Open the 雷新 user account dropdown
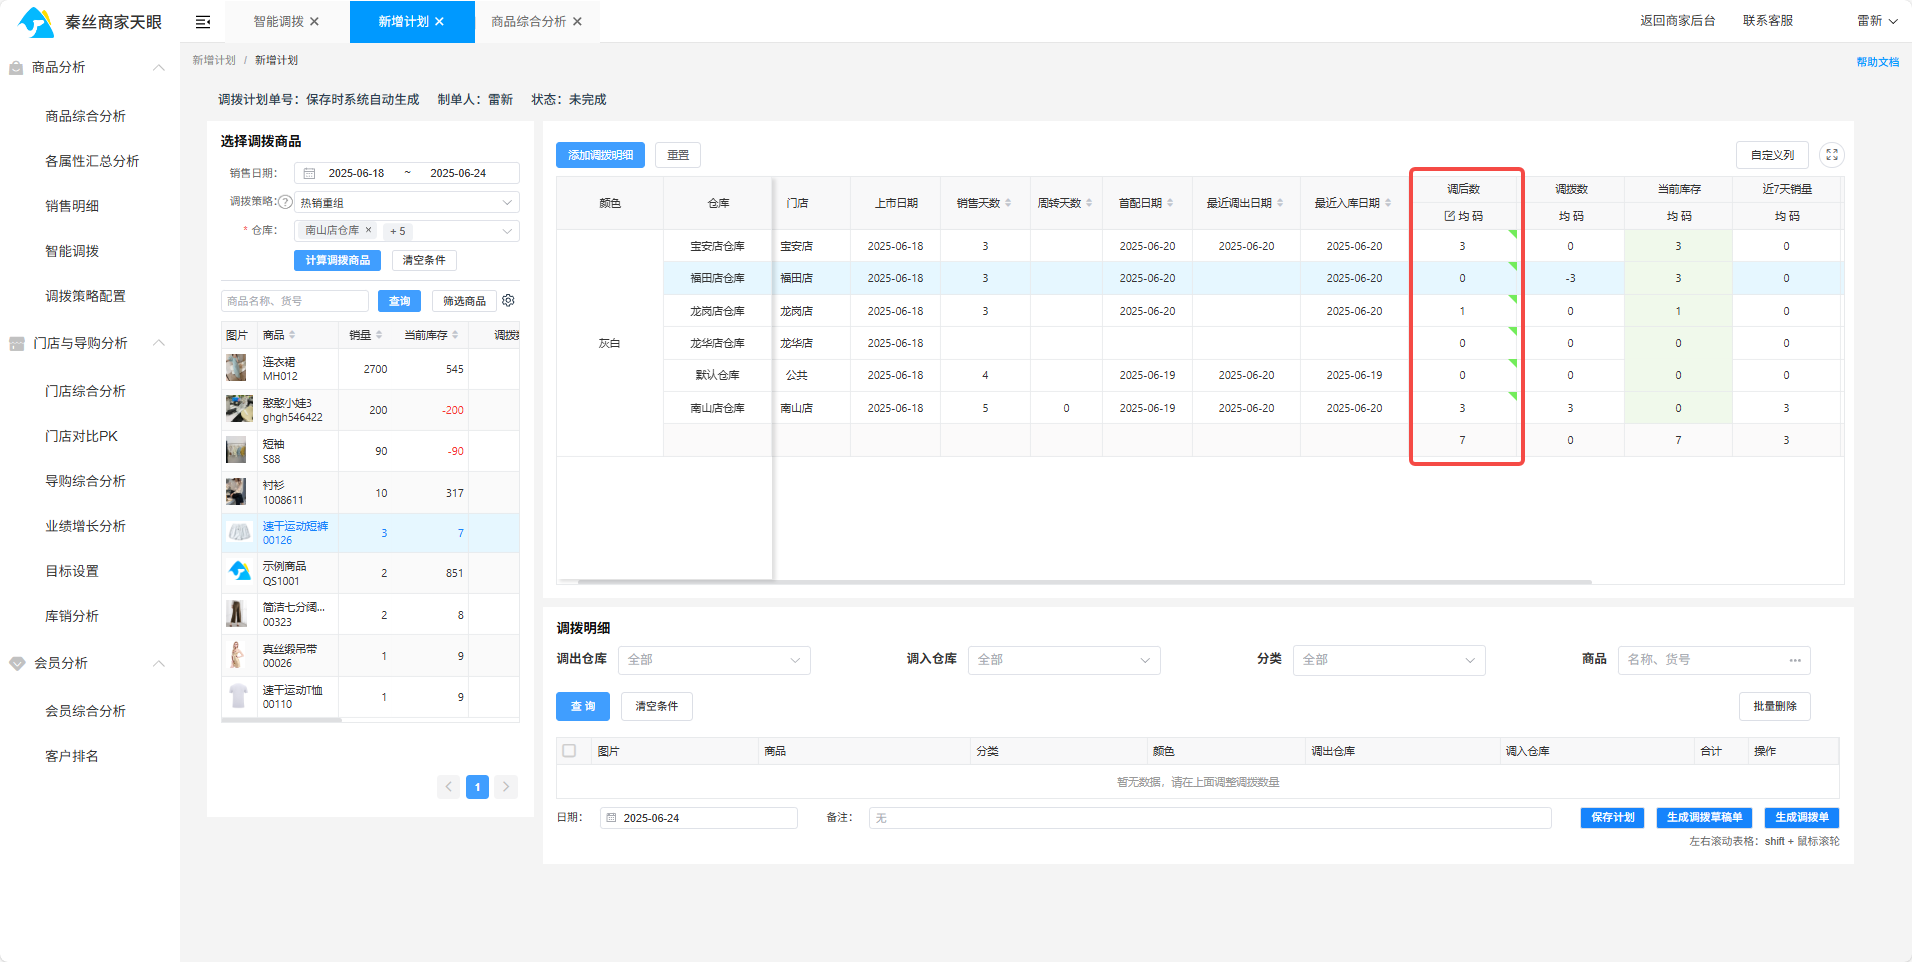 [x=1877, y=21]
